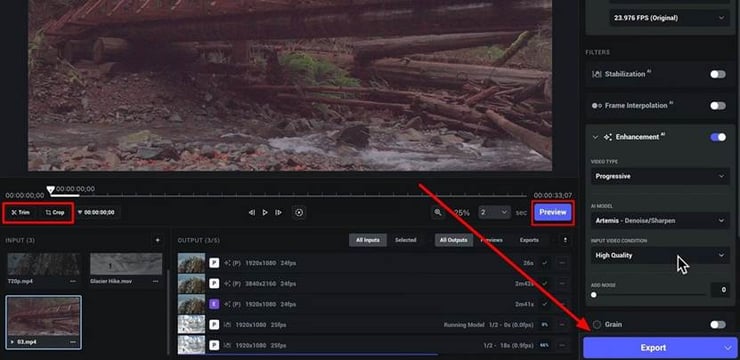Click the P badge on 3840x2160 output
This screenshot has width=740, height=360.
pos(214,284)
